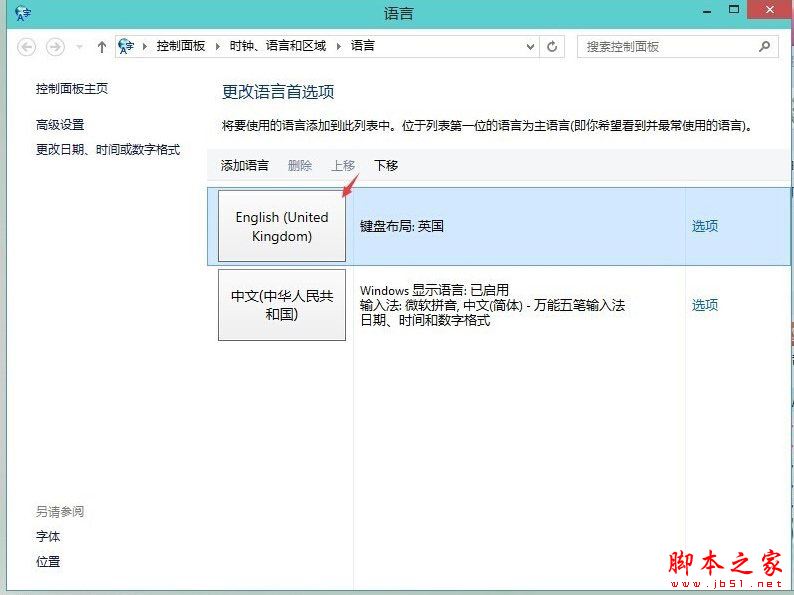Open 时钟、语言和区域 in the breadcrumb
The height and width of the screenshot is (595, 794).
pyautogui.click(x=278, y=46)
